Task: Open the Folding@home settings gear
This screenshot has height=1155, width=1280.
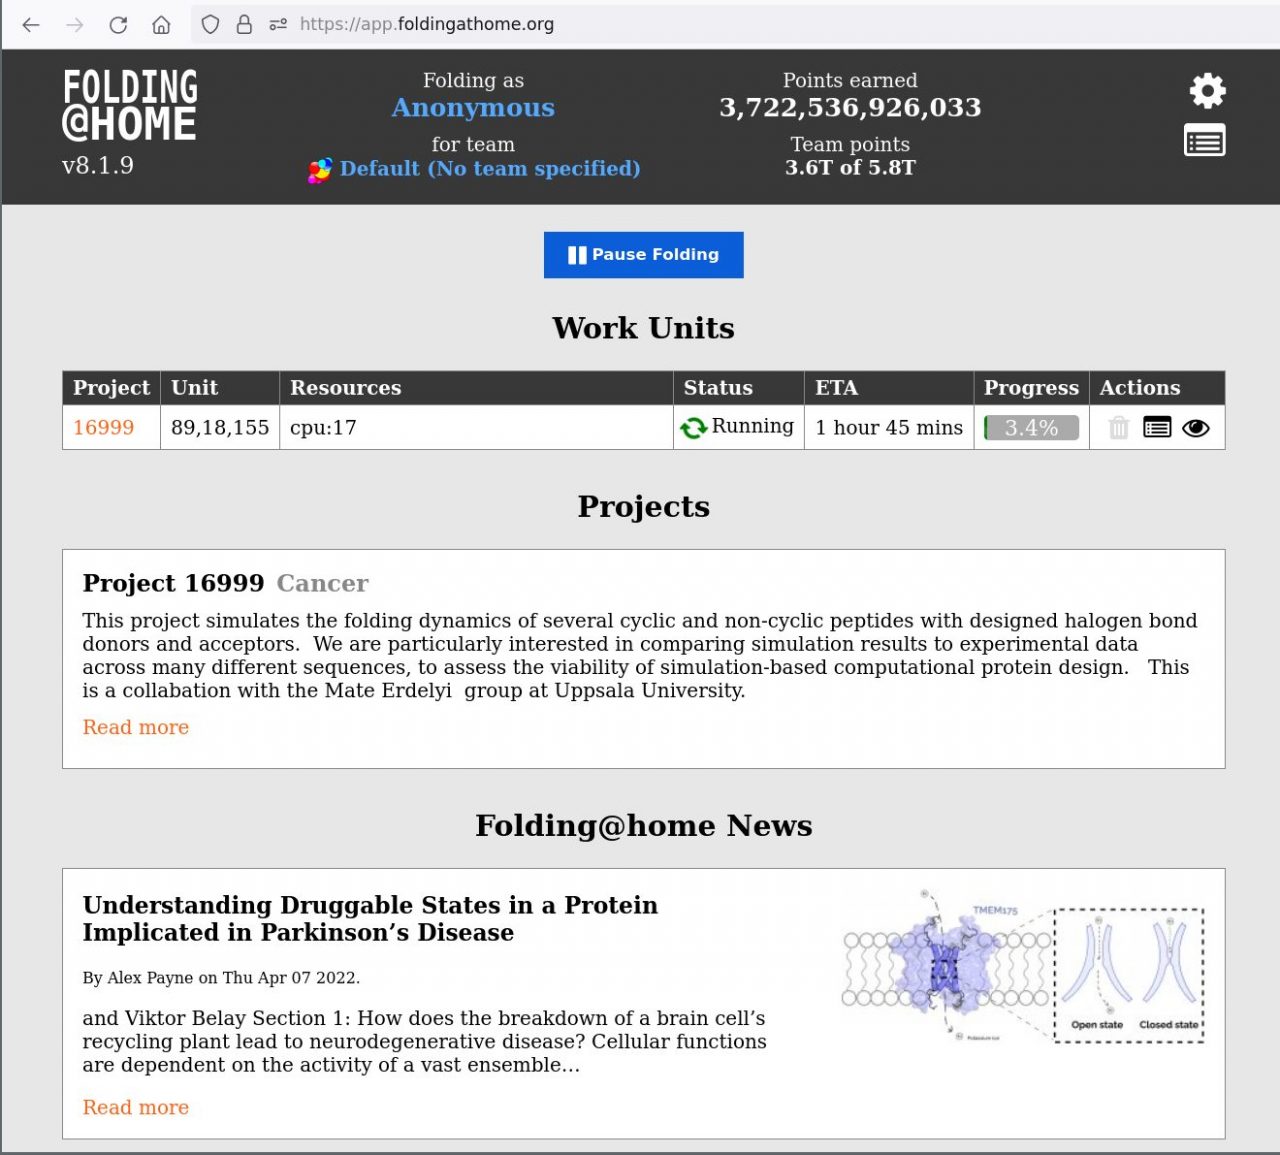Action: pyautogui.click(x=1206, y=89)
